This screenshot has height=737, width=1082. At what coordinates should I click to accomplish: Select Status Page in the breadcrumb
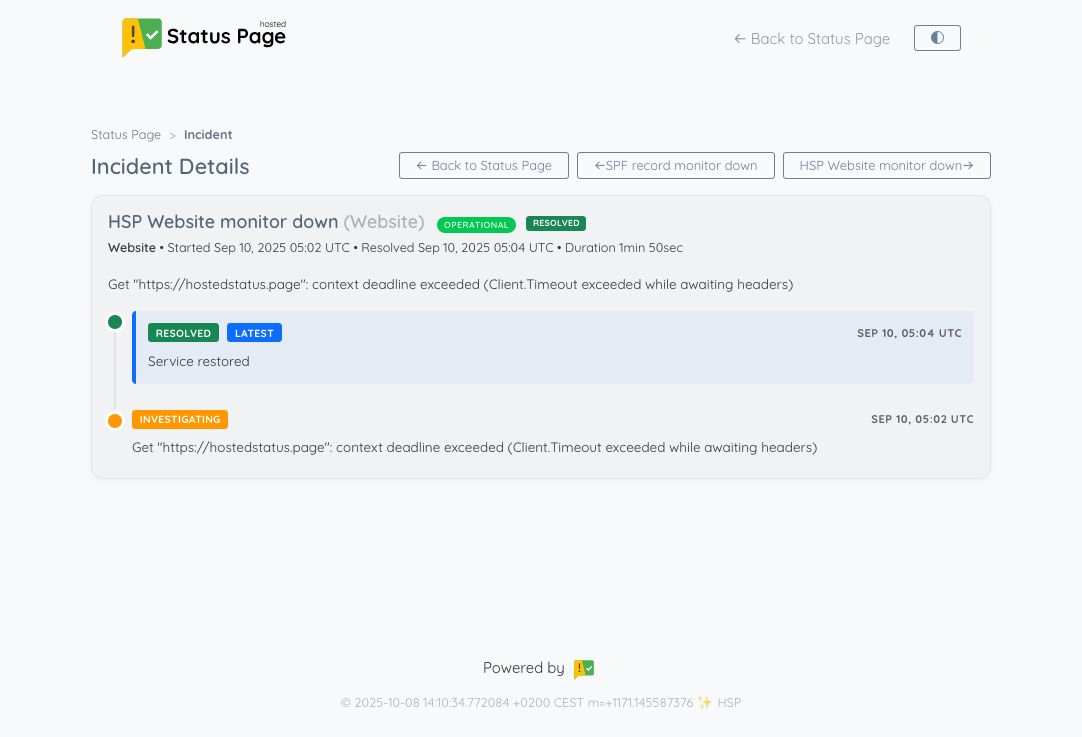tap(125, 134)
